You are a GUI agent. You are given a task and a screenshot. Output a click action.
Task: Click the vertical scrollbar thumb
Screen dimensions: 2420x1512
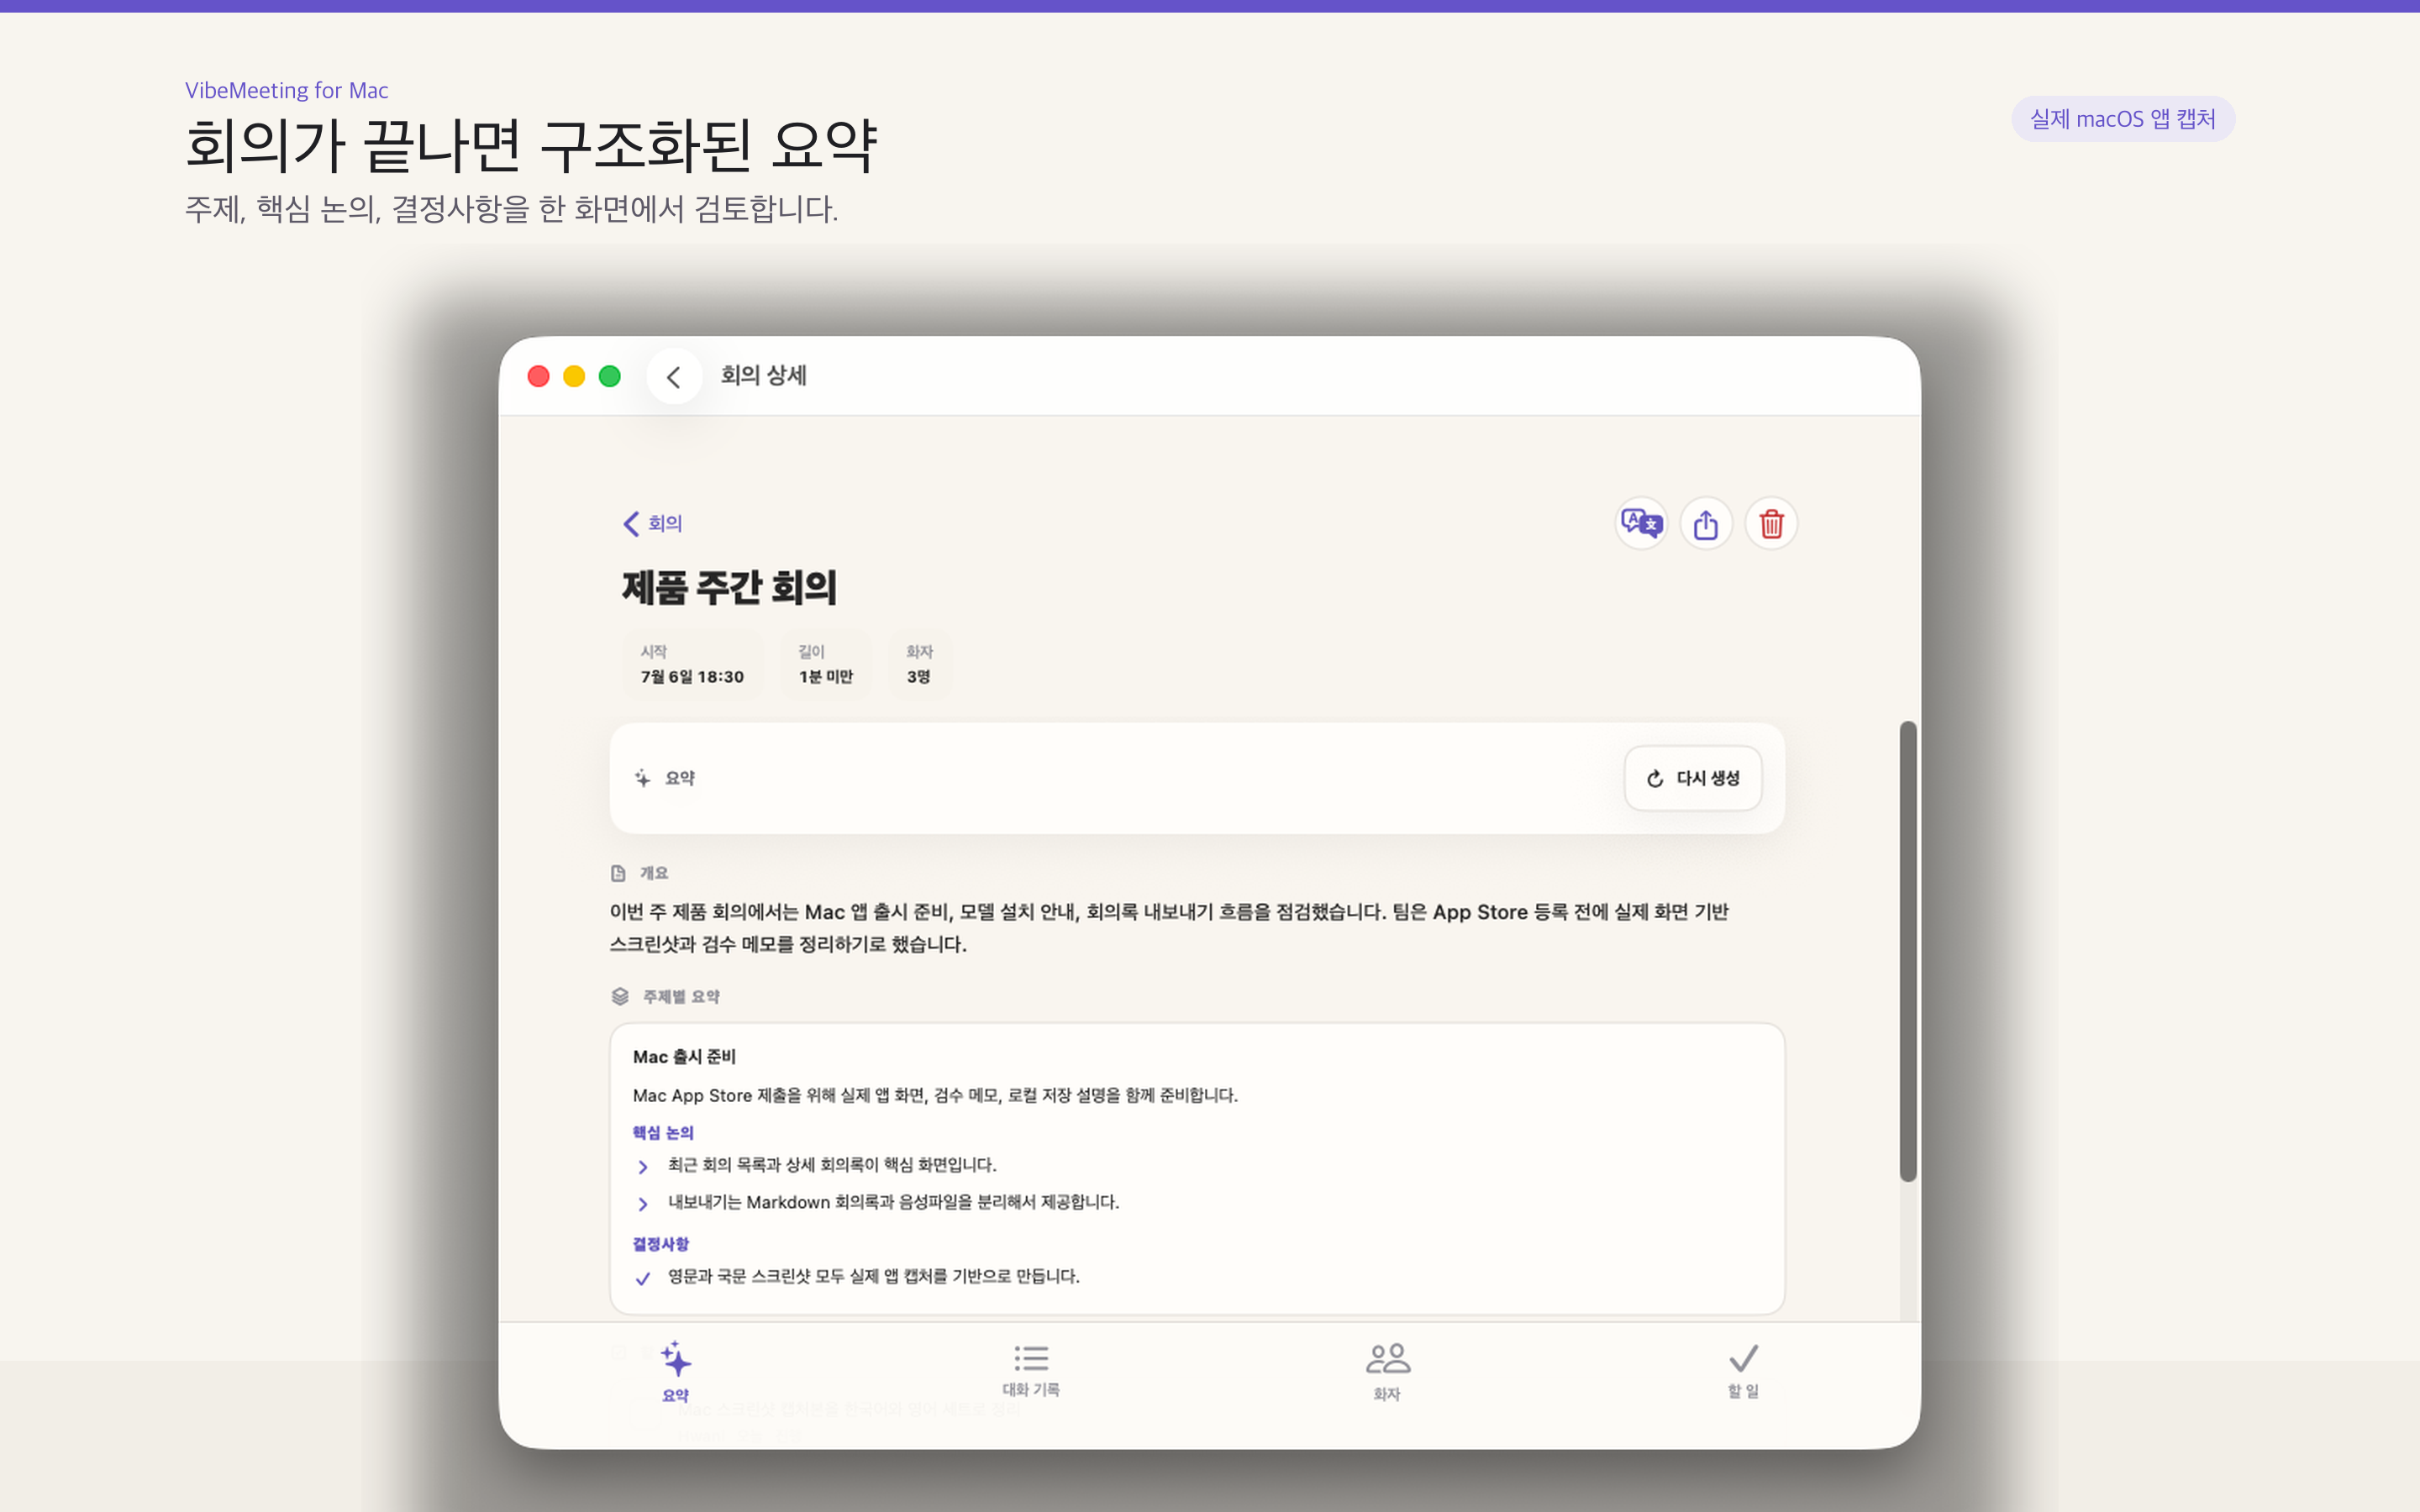coord(1908,950)
